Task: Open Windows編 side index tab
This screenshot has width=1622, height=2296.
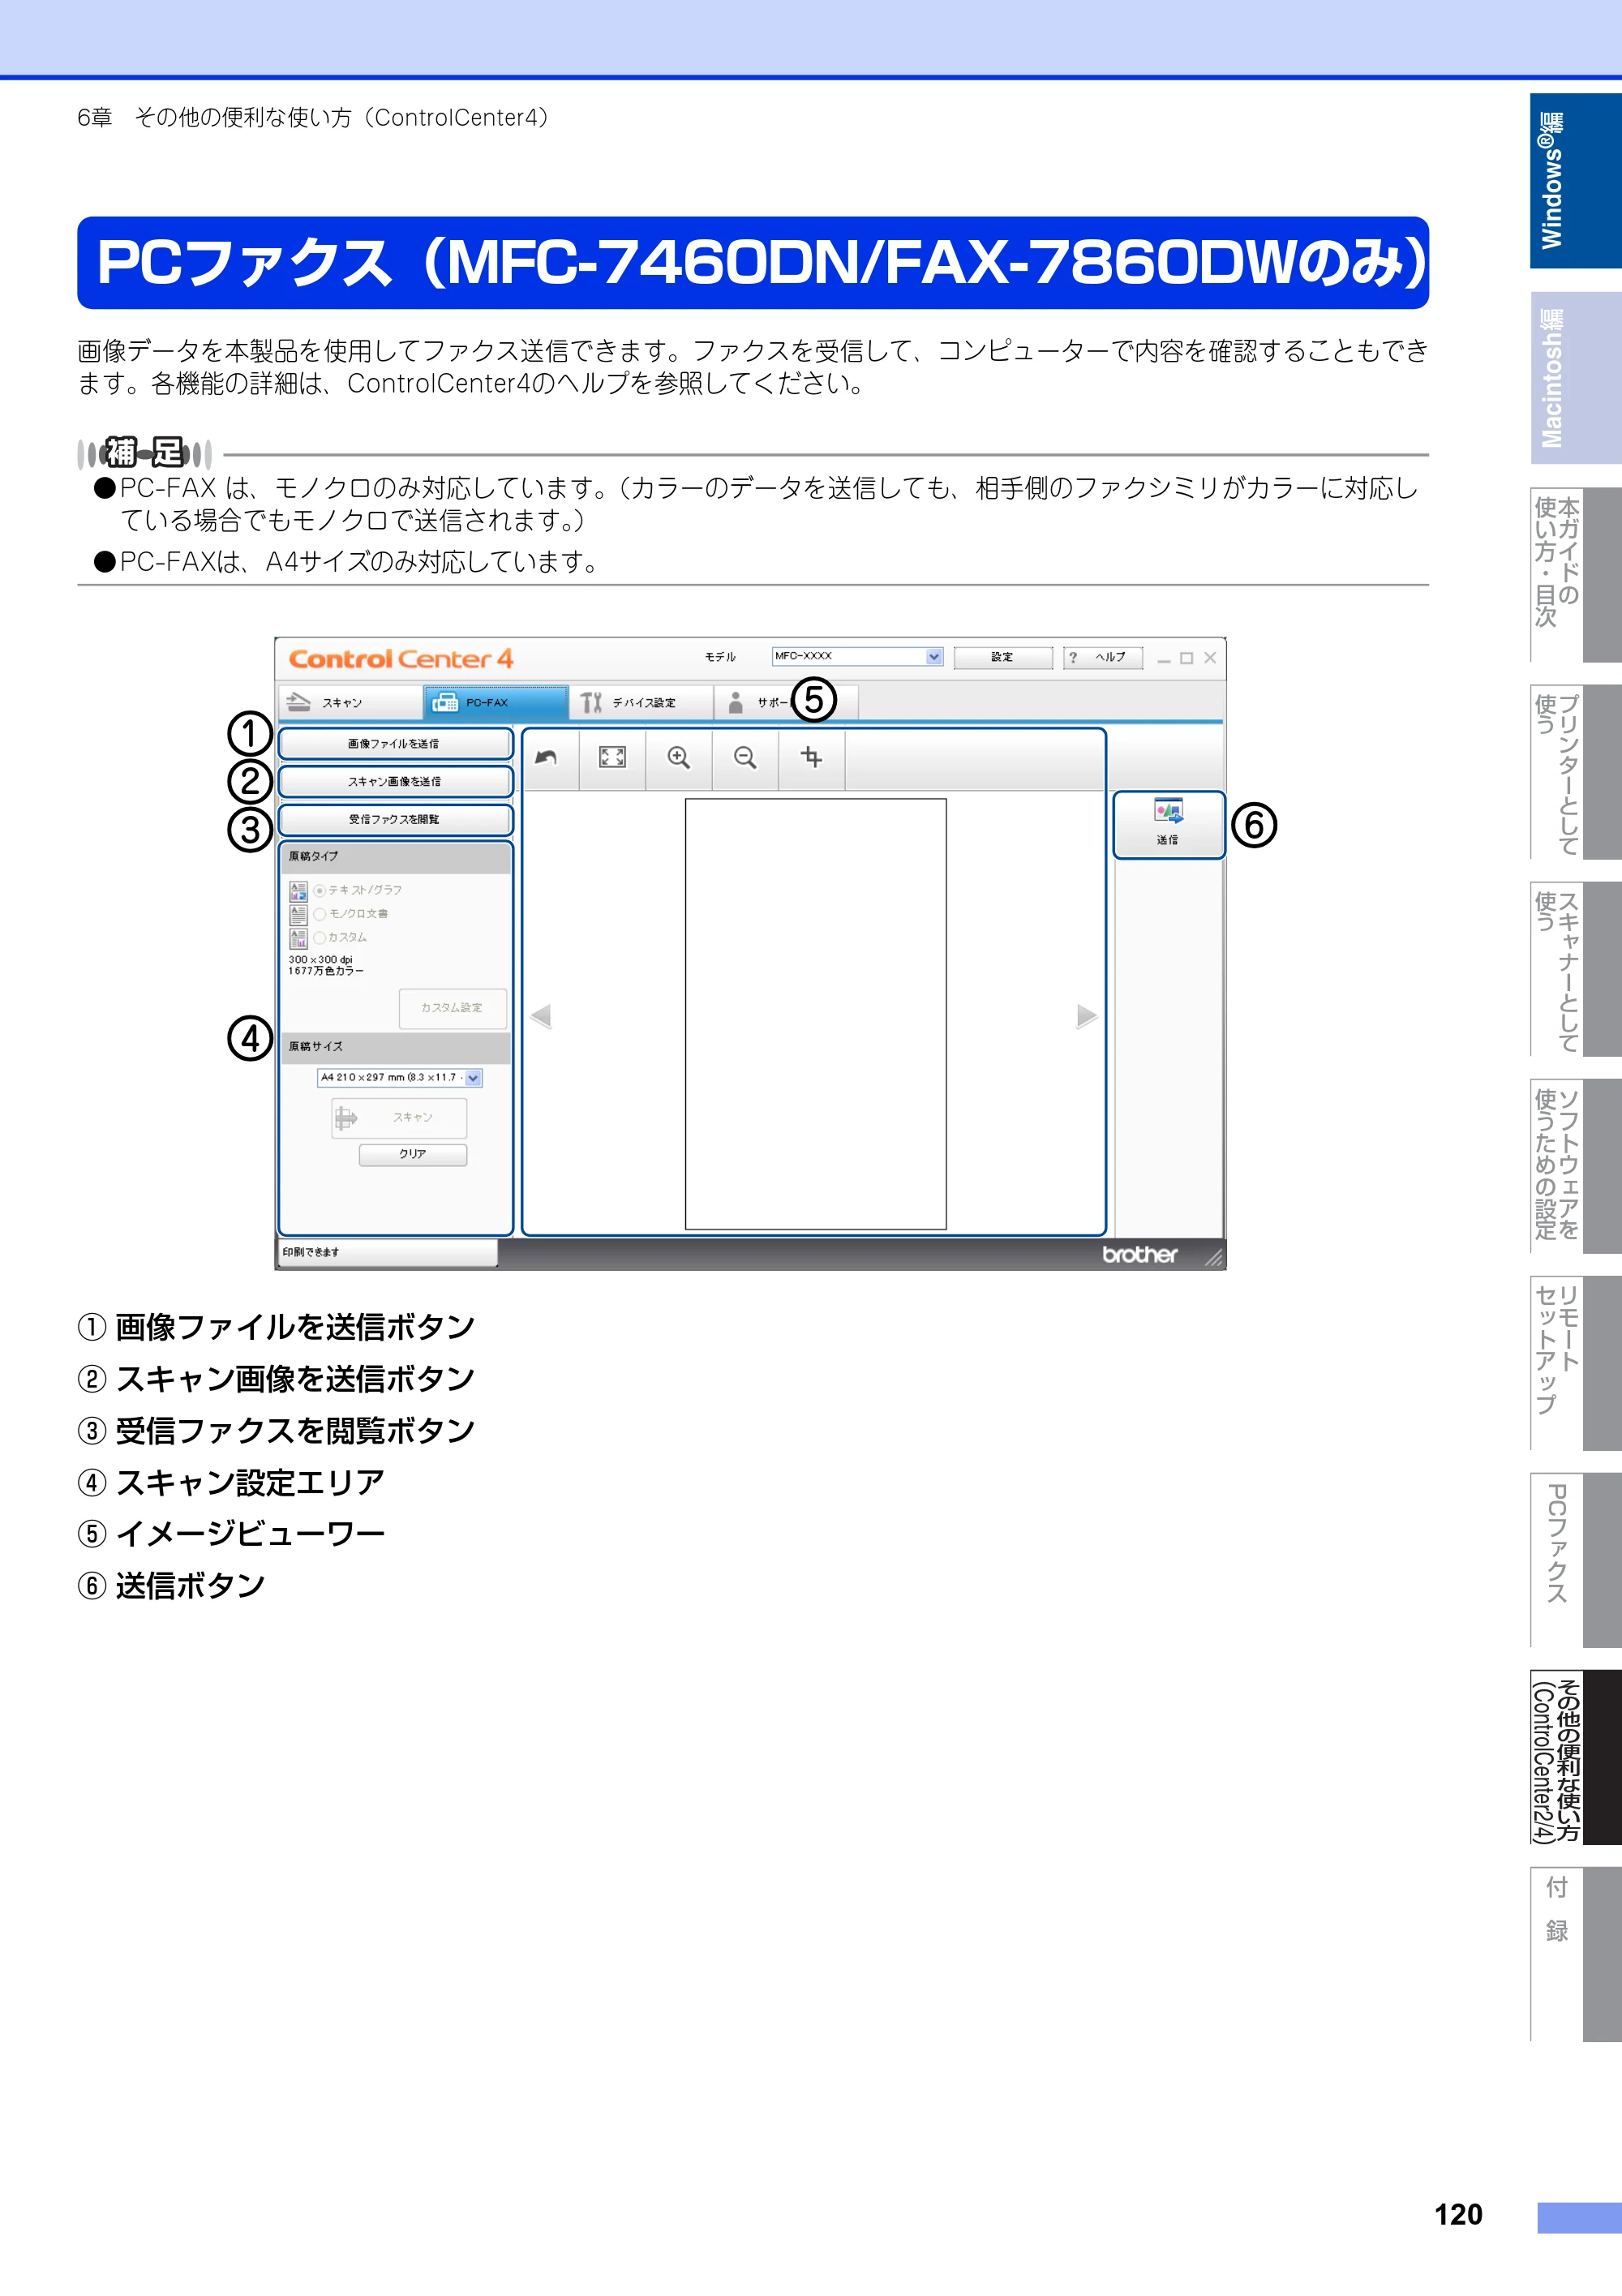Action: 1575,181
